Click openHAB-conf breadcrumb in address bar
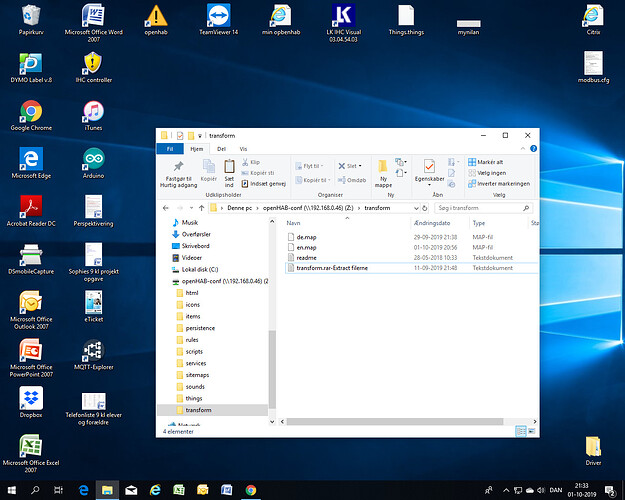Viewport: 625px width, 500px height. pyautogui.click(x=308, y=208)
